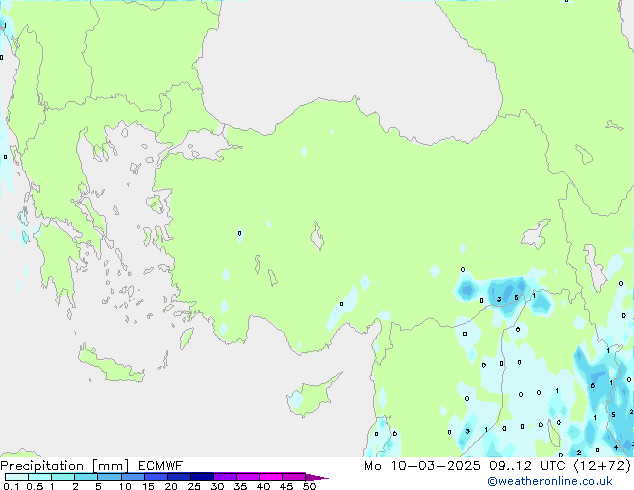Viewport: 634px width, 490px height.
Task: Click the 'ECMWF' model label
Action: 161,466
